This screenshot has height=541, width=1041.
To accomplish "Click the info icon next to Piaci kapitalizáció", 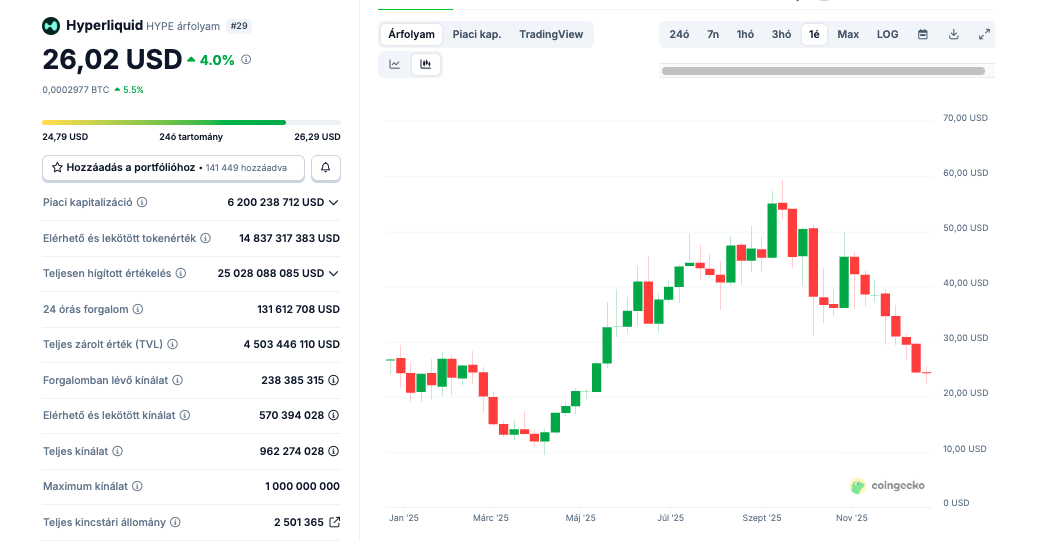I will pos(142,202).
